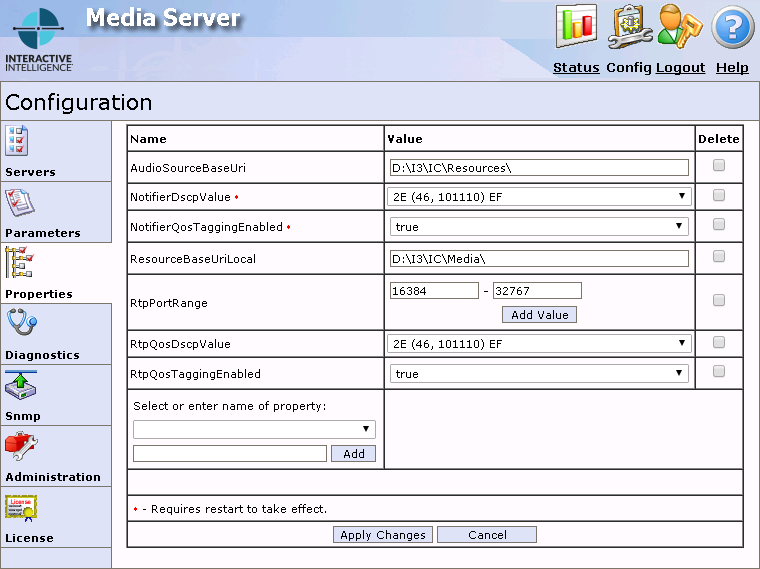Expand the property name selection dropdown
This screenshot has height=569, width=760.
(254, 430)
